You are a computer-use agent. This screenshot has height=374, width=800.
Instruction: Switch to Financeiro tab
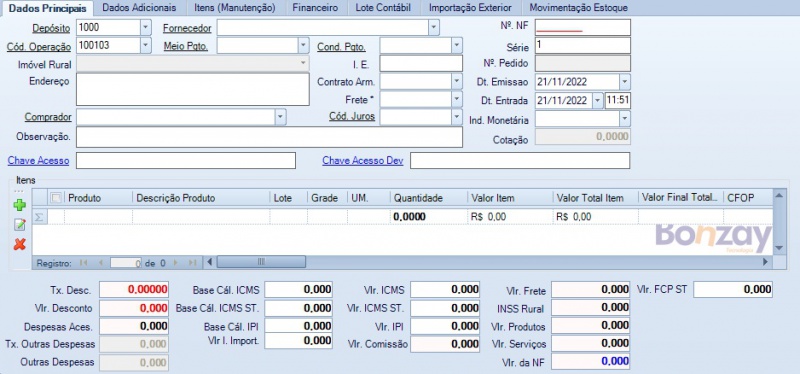coord(315,8)
